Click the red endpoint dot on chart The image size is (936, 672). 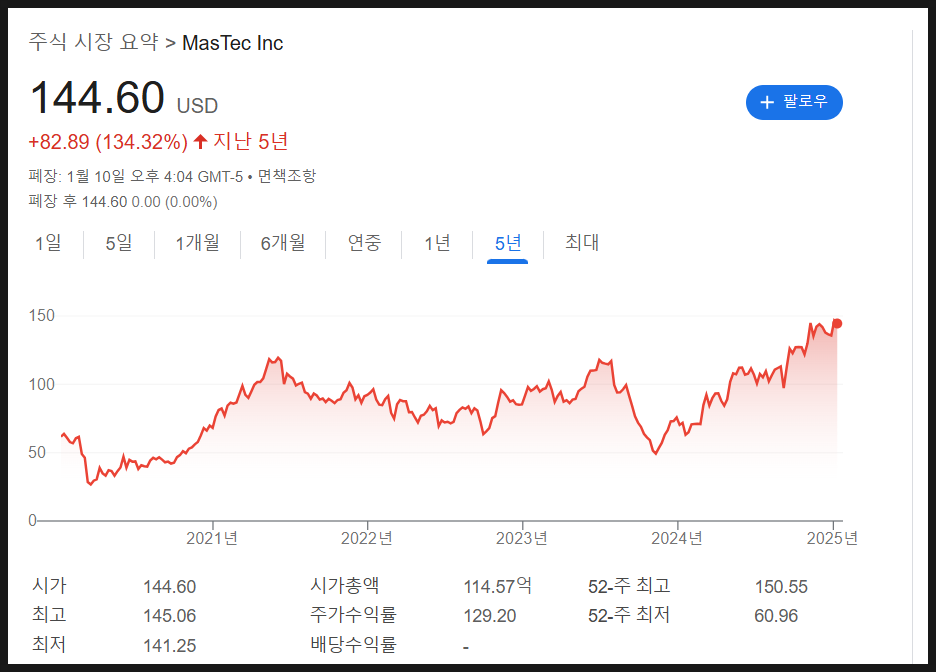pyautogui.click(x=837, y=323)
